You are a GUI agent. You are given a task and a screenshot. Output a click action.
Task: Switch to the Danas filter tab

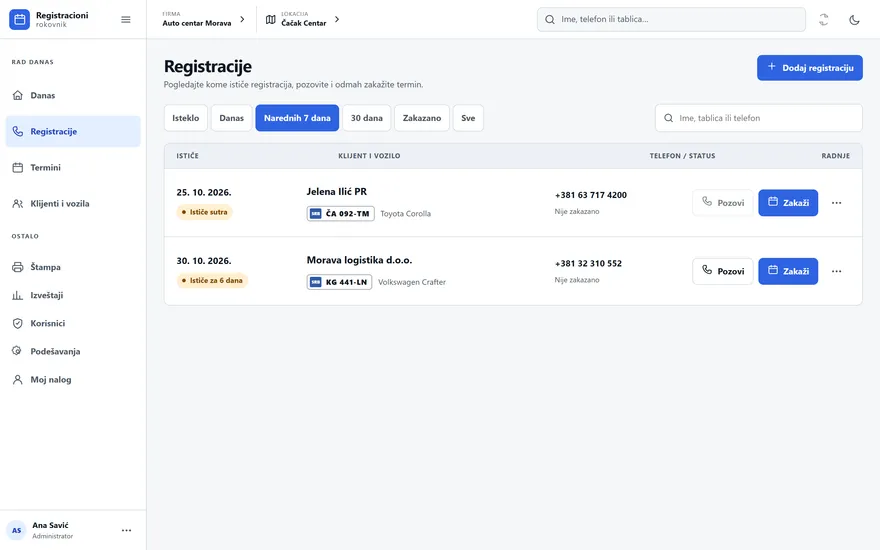(x=231, y=118)
